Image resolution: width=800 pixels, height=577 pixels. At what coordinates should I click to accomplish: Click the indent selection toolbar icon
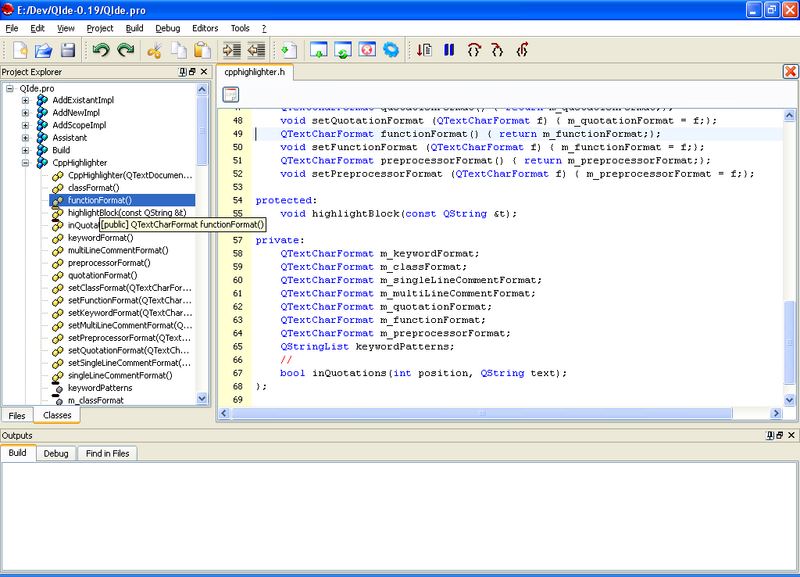(232, 50)
